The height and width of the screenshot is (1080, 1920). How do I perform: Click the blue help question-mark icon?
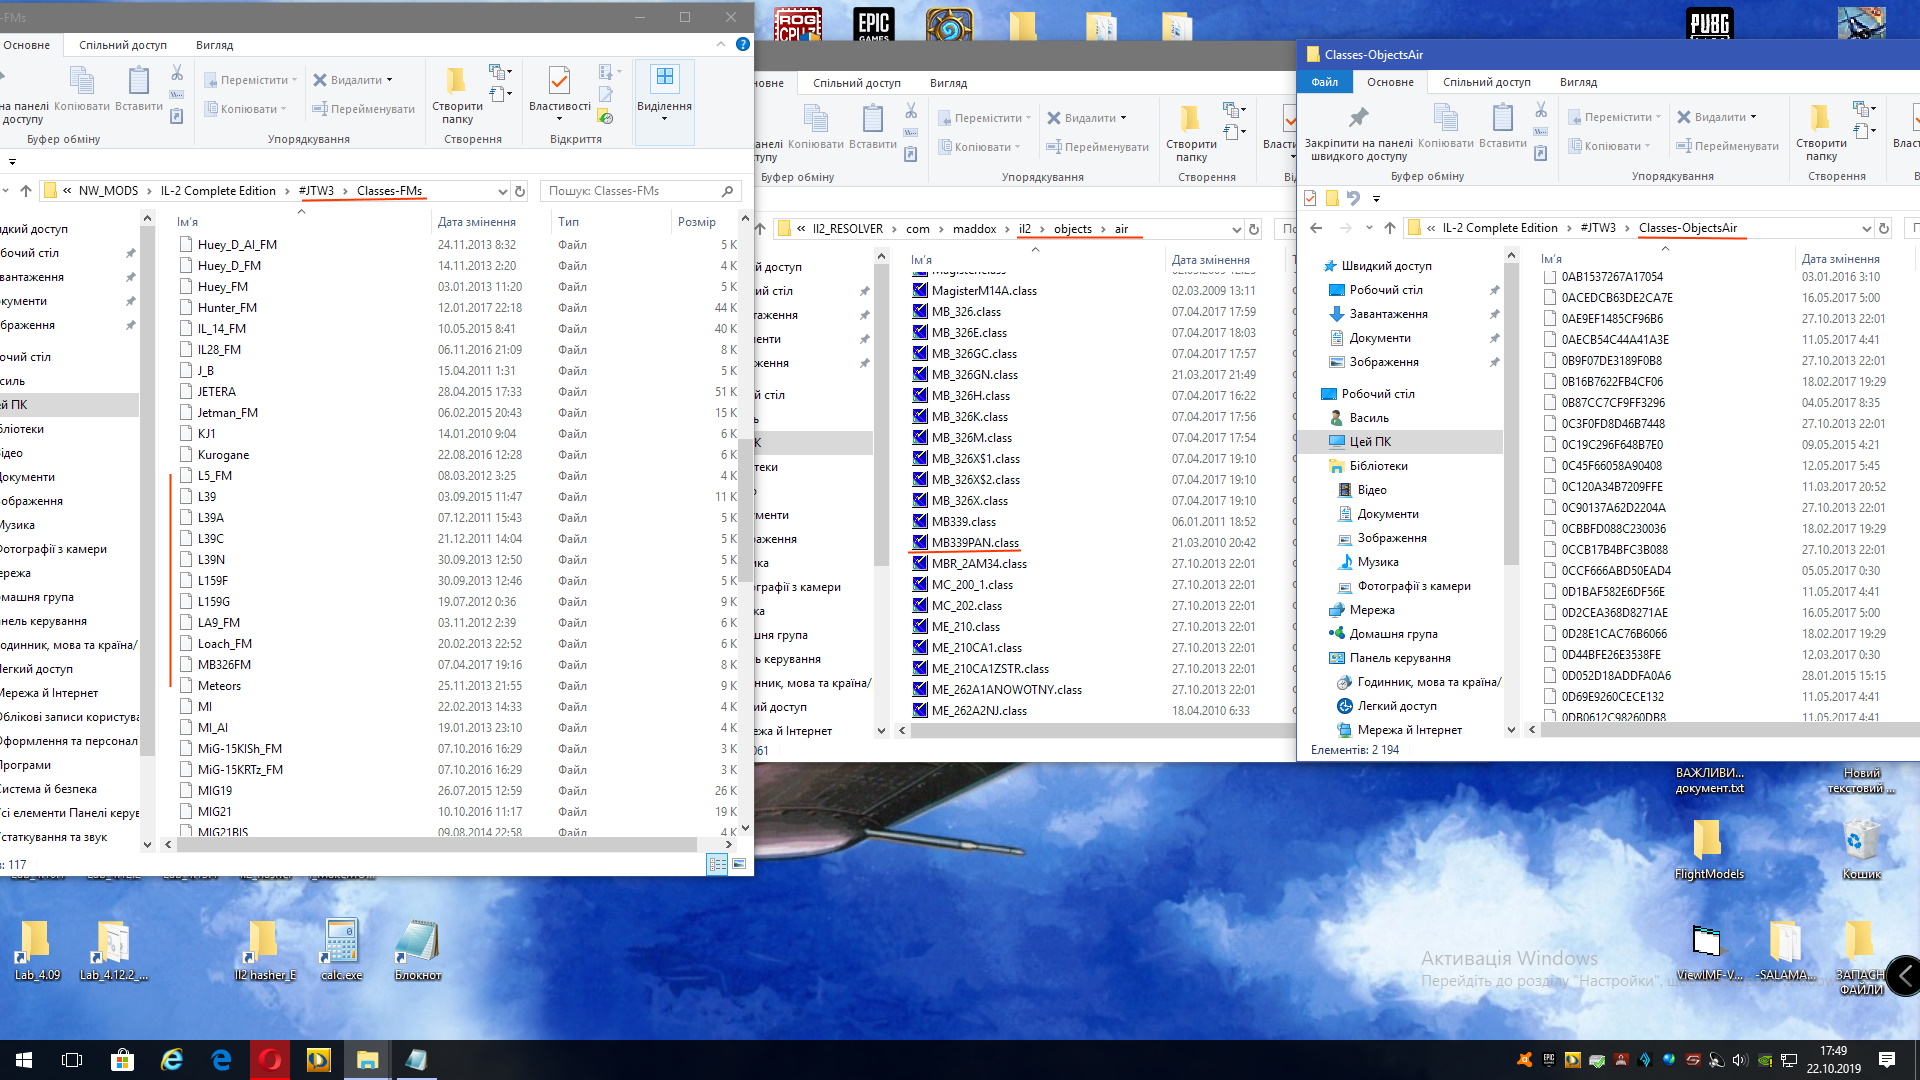[x=742, y=44]
